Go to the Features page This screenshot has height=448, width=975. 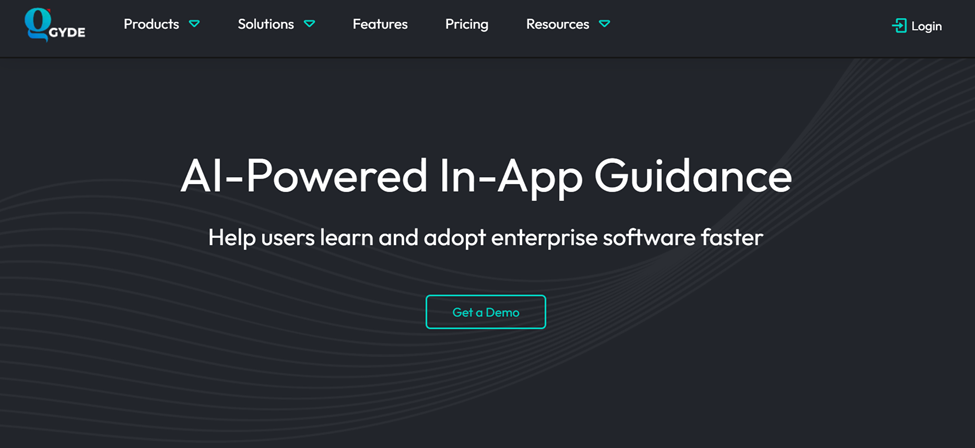click(380, 24)
